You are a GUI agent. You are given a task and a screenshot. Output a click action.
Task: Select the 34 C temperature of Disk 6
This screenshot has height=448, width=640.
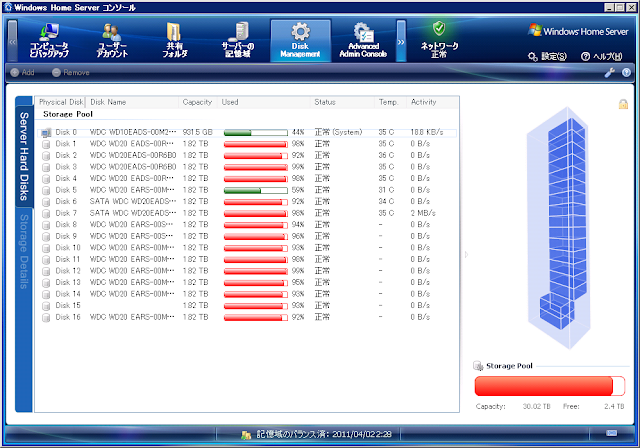[x=386, y=201]
